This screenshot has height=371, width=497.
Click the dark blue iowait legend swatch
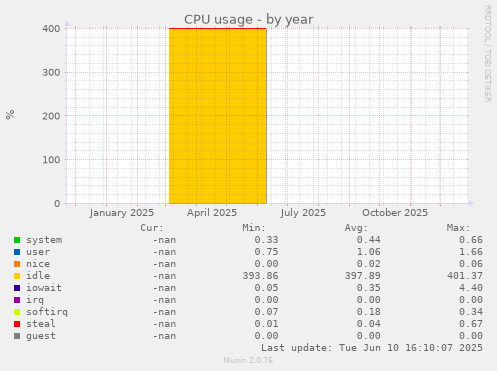click(x=17, y=288)
